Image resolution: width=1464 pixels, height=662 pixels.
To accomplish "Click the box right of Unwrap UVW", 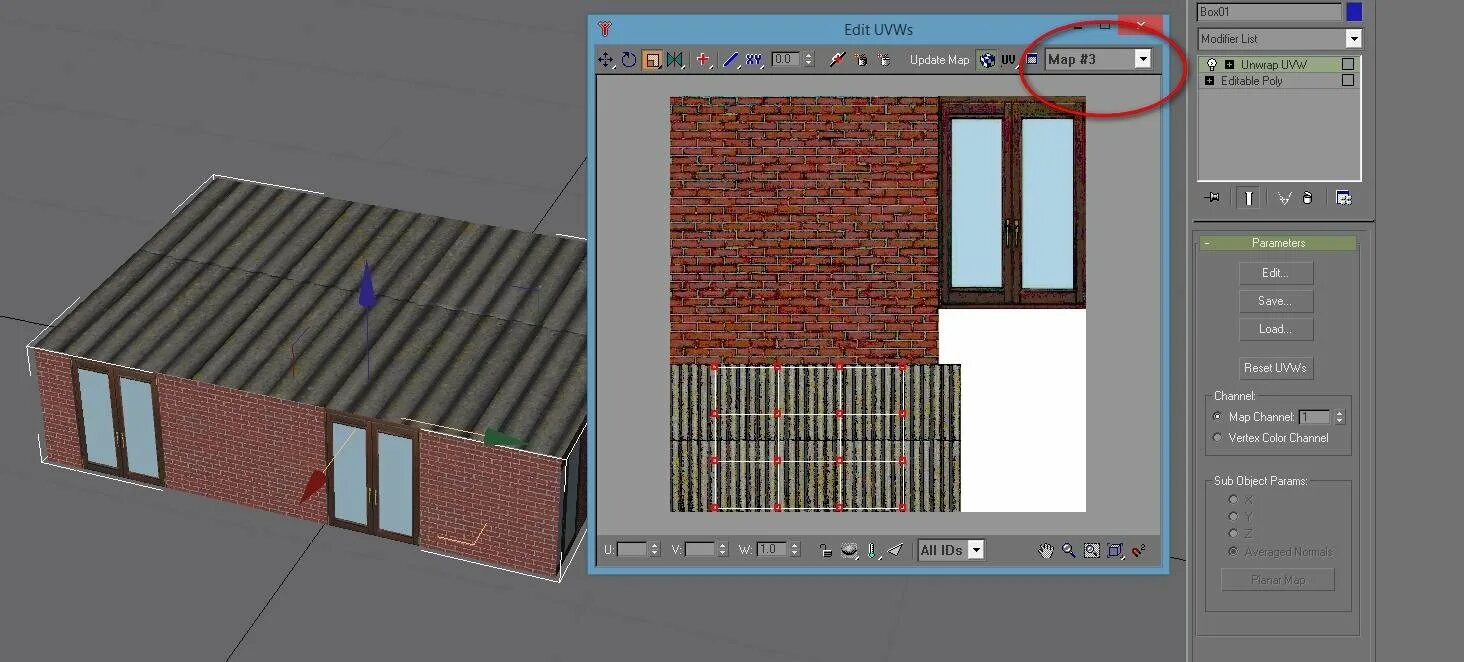I will (x=1348, y=64).
